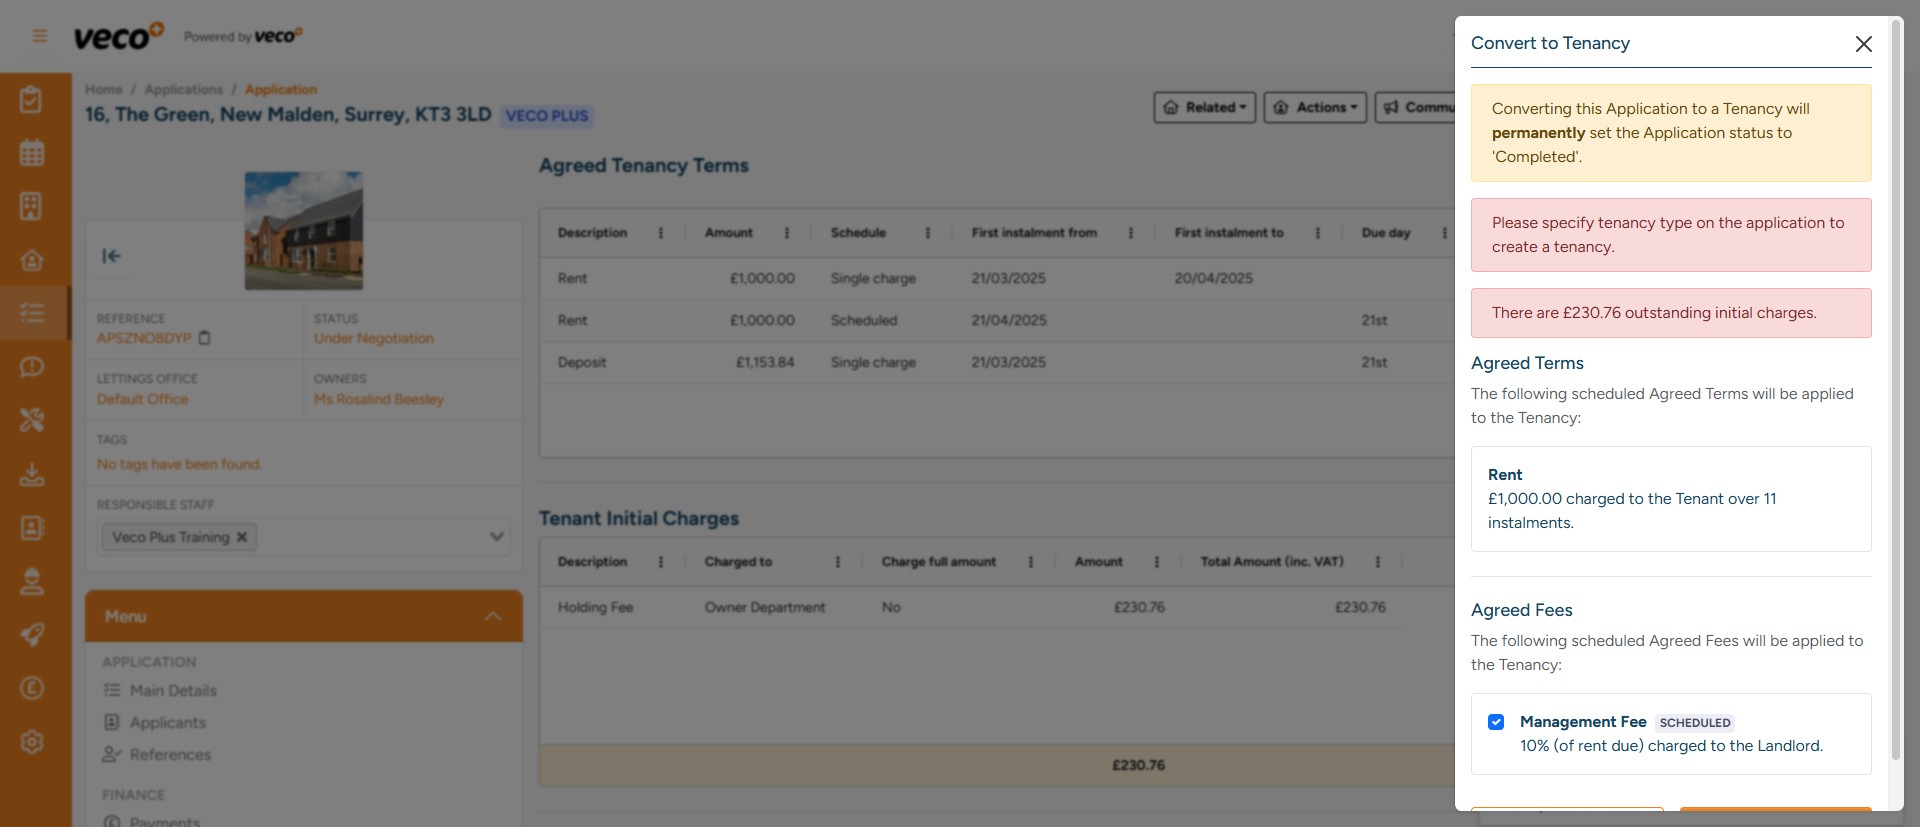1920x827 pixels.
Task: Collapse the side panel arrow icon
Action: pyautogui.click(x=111, y=256)
